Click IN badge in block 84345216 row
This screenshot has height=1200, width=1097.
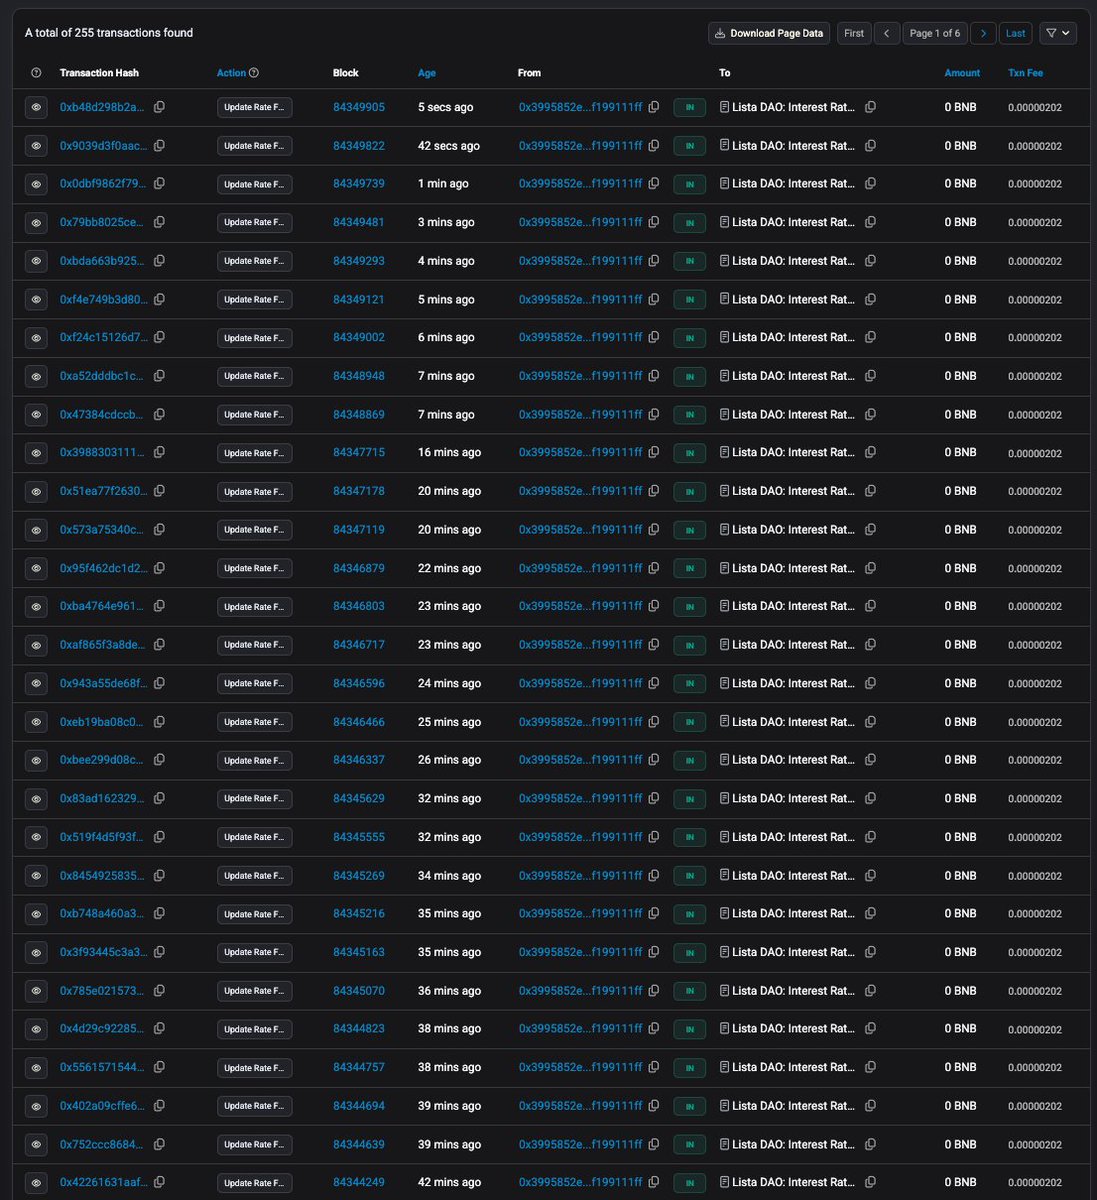point(690,914)
